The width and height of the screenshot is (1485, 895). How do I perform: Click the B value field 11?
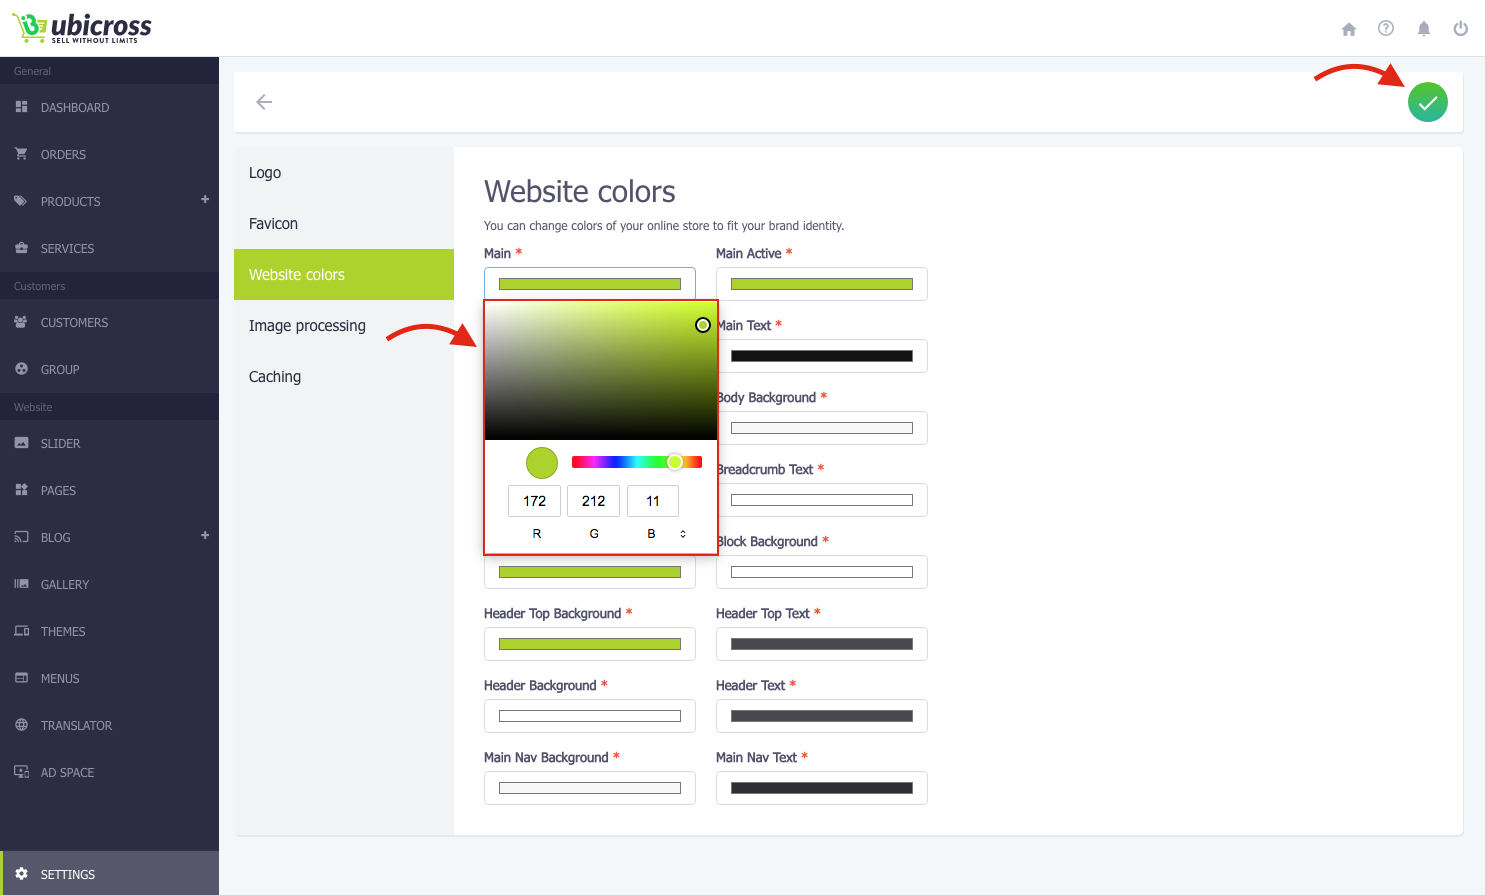653,501
